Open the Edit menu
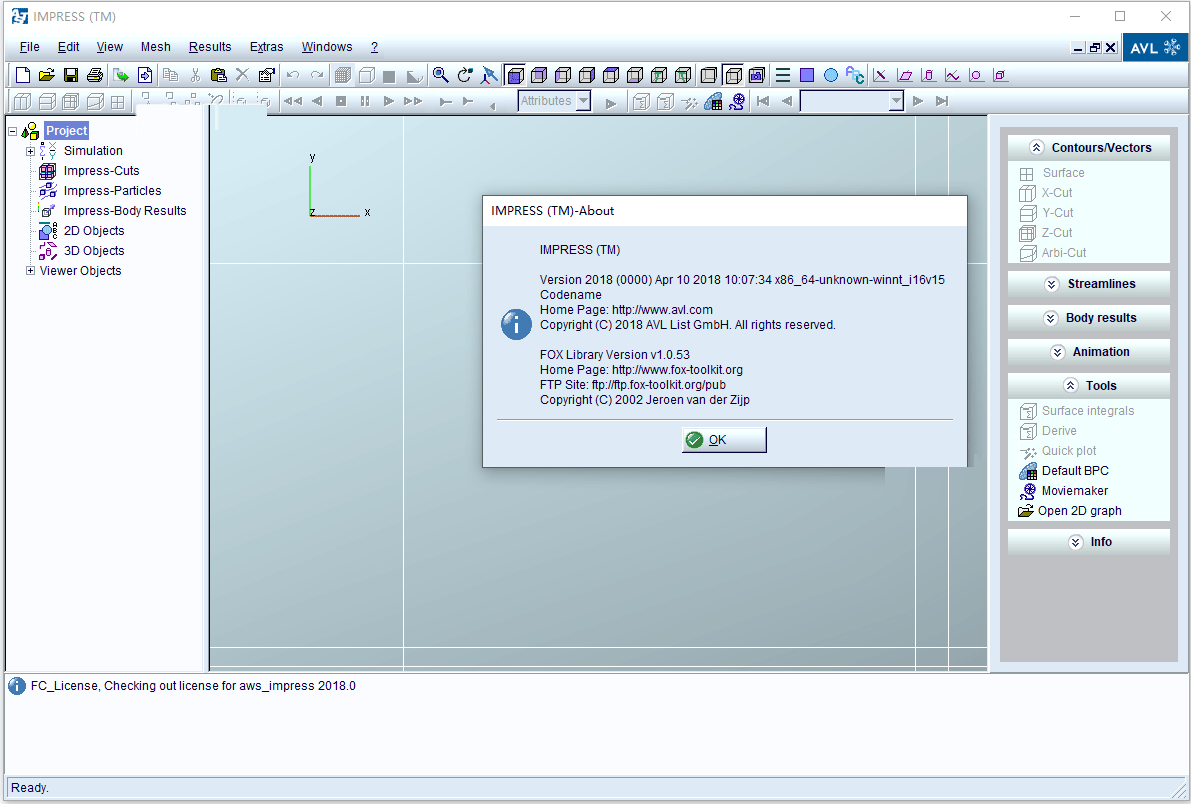The height and width of the screenshot is (804, 1191). (x=68, y=47)
